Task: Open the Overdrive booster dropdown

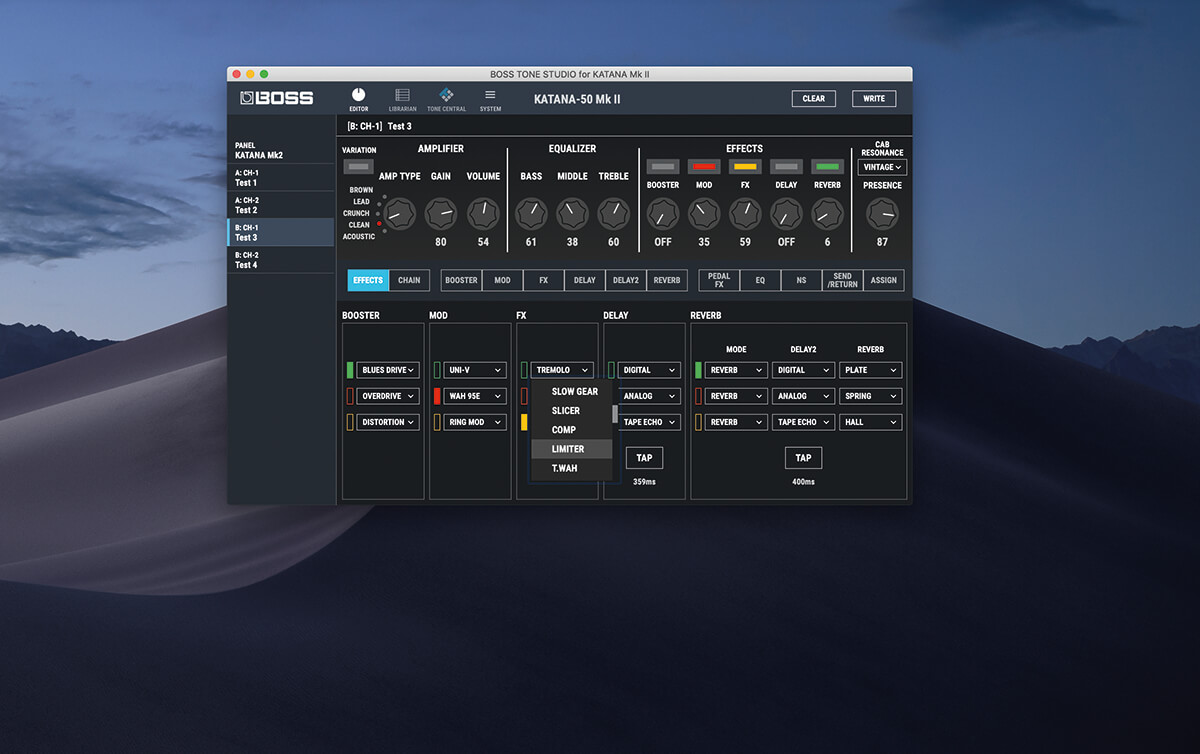Action: tap(388, 396)
